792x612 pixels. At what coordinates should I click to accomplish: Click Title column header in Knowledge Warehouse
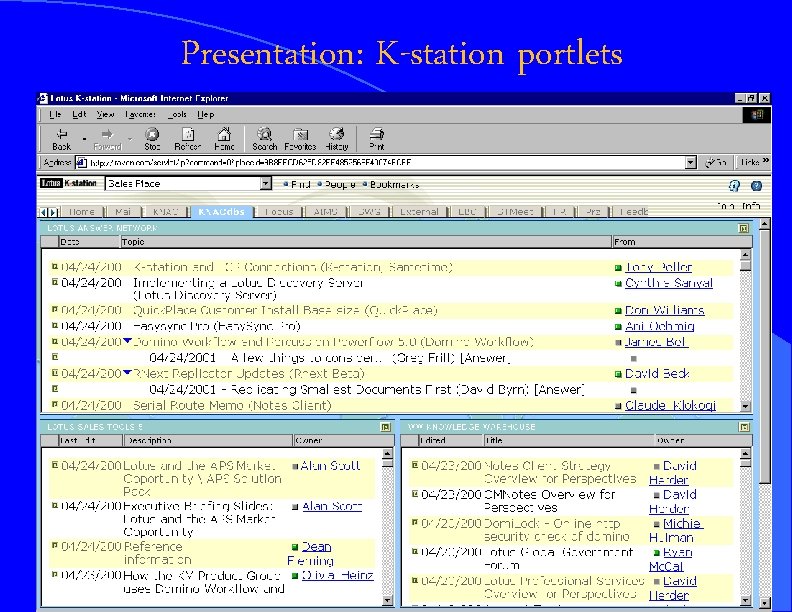[569, 440]
